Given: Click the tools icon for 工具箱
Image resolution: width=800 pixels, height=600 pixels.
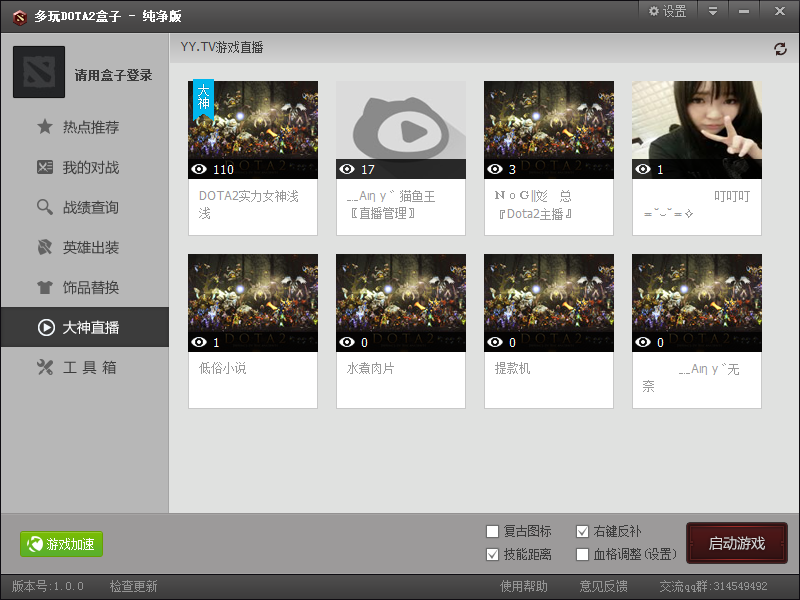Looking at the screenshot, I should [x=45, y=367].
